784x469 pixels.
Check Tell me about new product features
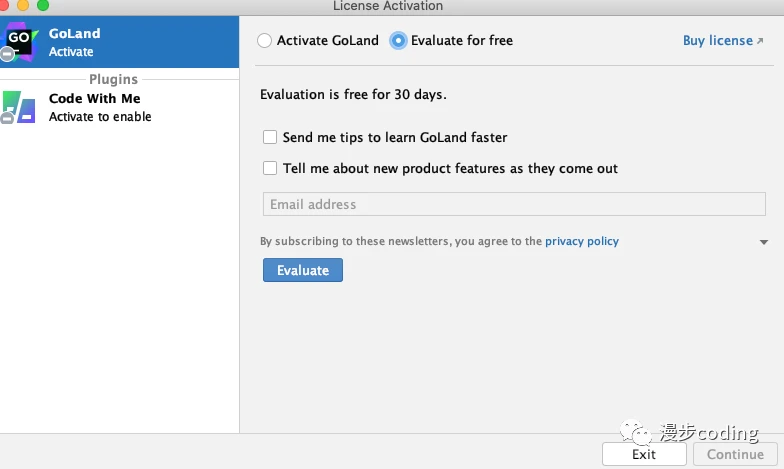pyautogui.click(x=270, y=169)
